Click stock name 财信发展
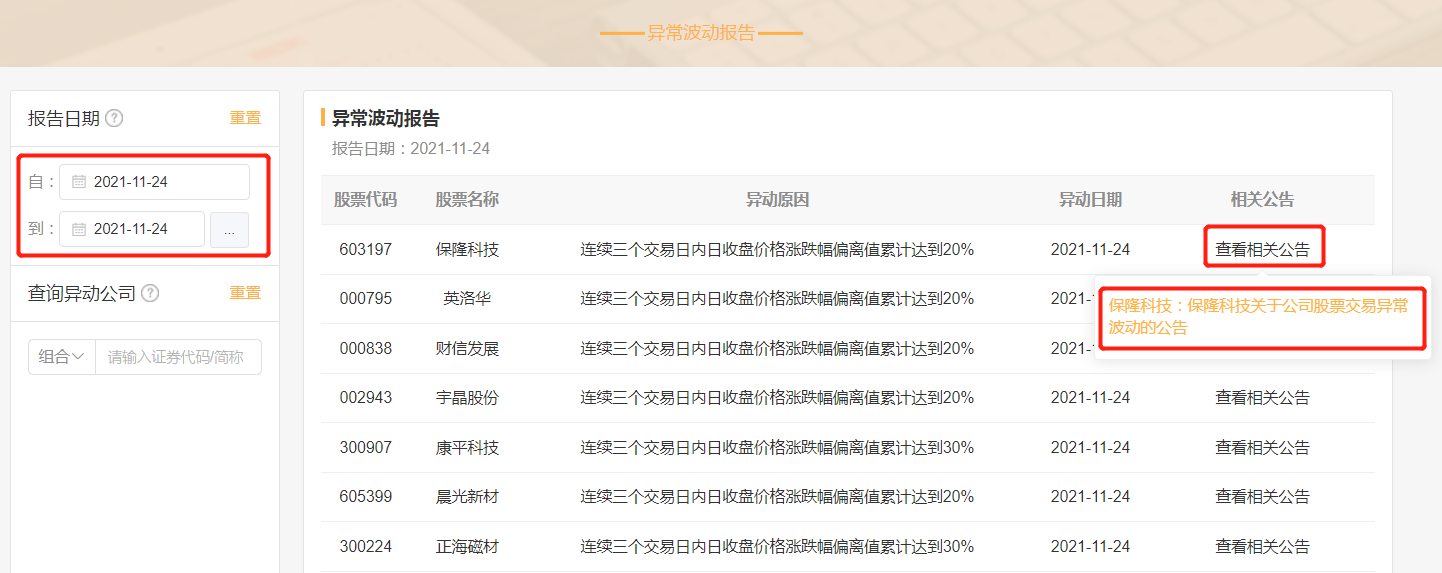This screenshot has width=1442, height=573. pos(467,349)
